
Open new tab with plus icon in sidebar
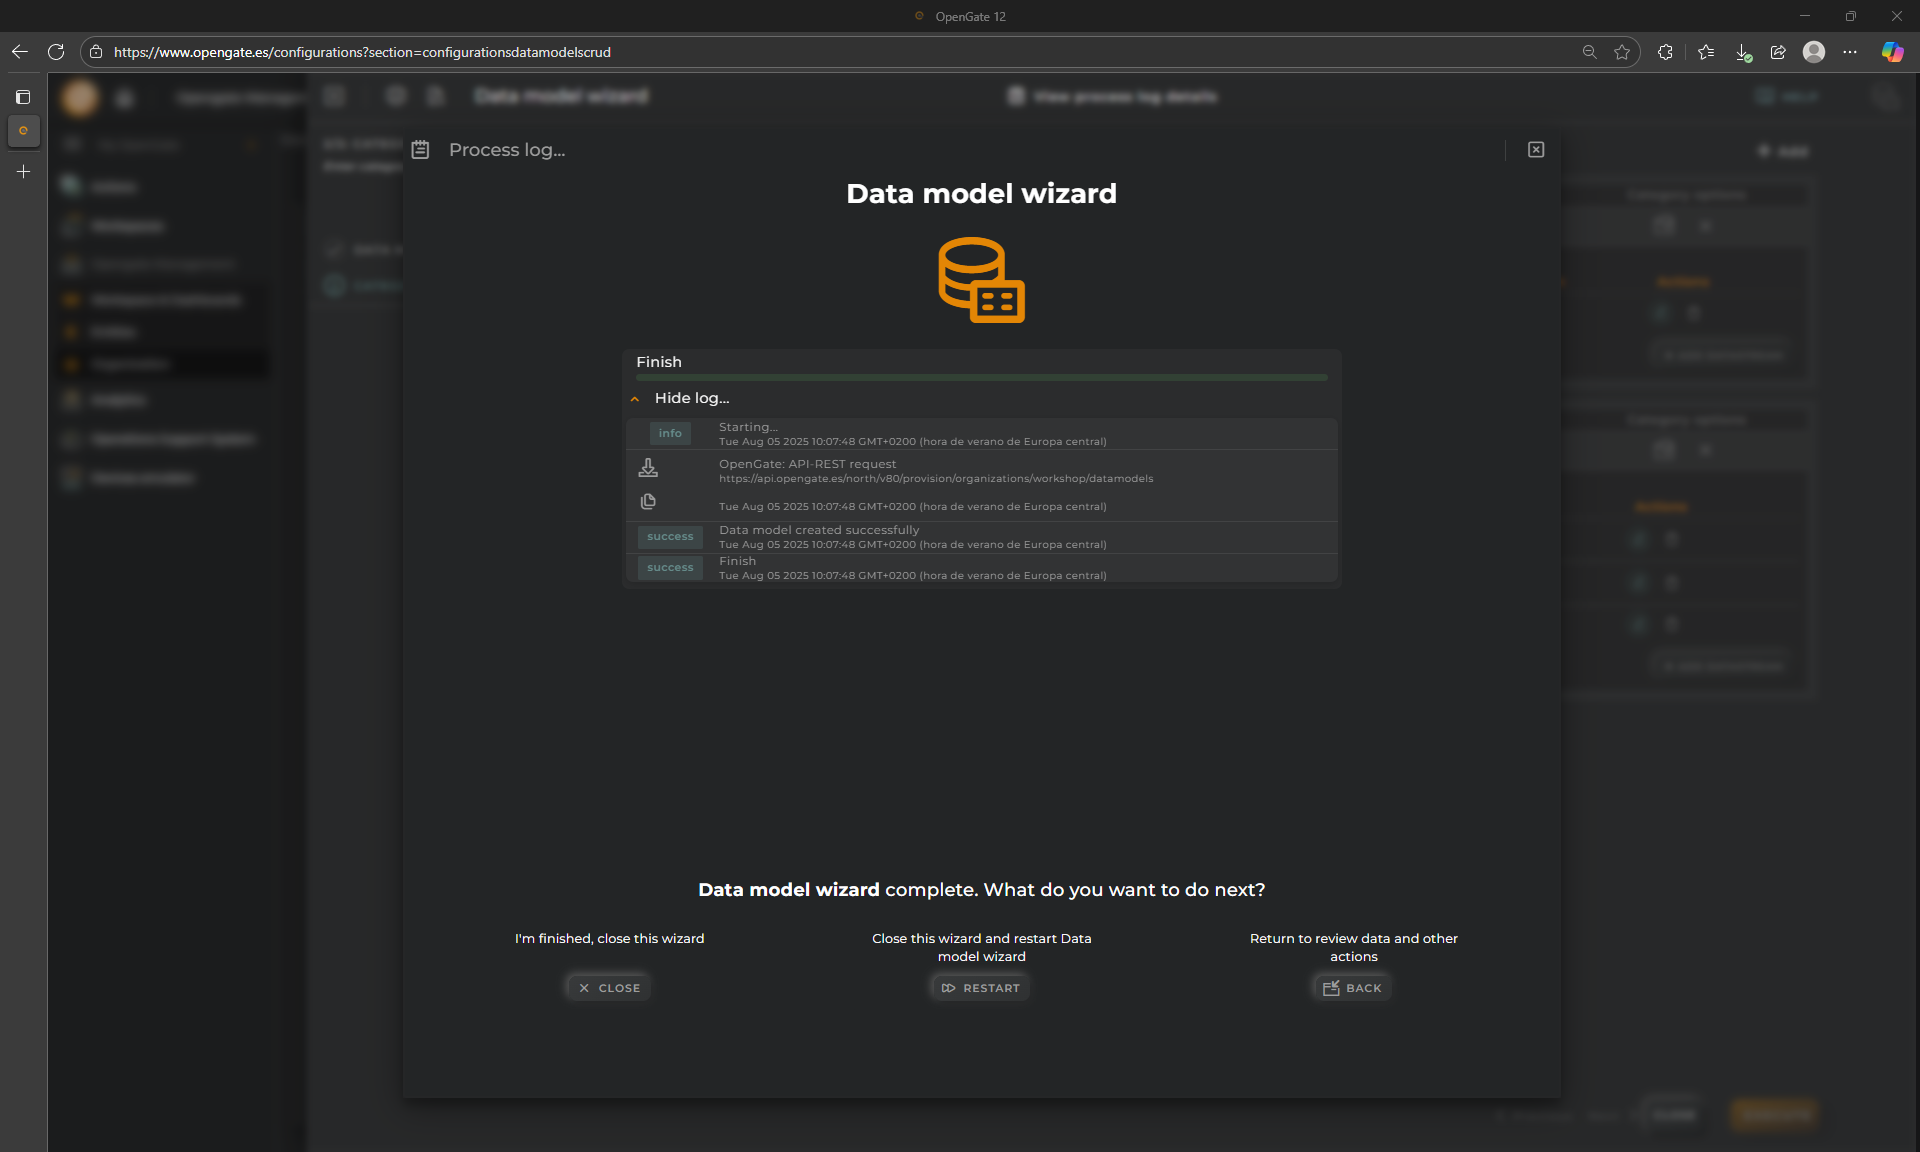coord(23,172)
